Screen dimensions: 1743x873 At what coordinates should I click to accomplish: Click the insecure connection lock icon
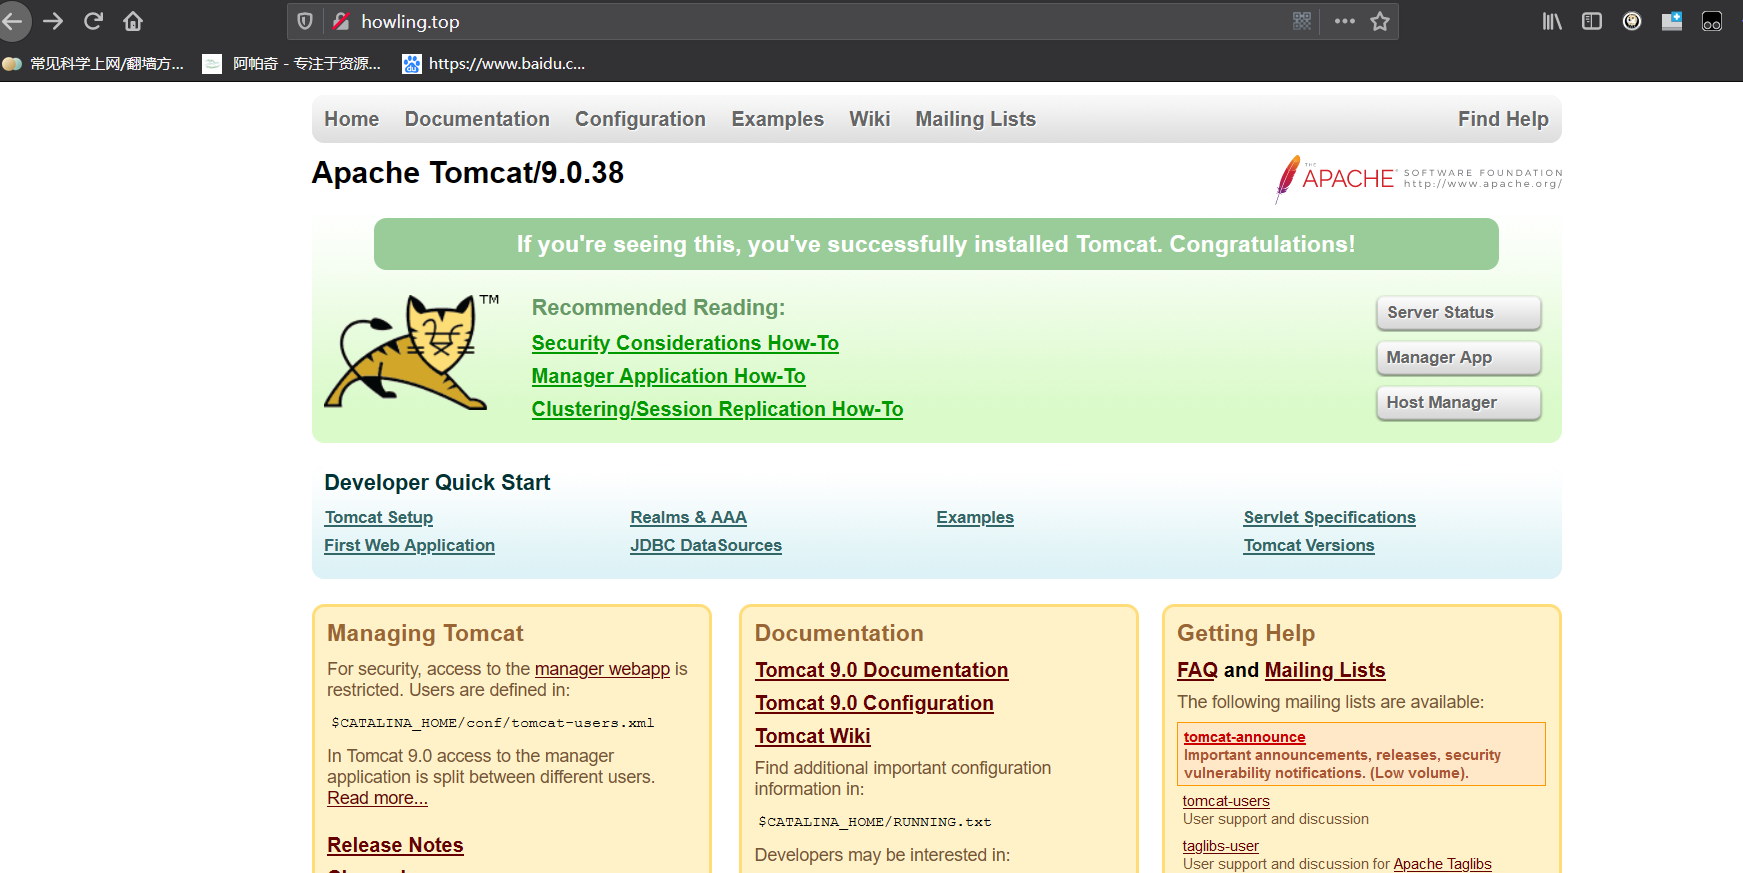[341, 21]
